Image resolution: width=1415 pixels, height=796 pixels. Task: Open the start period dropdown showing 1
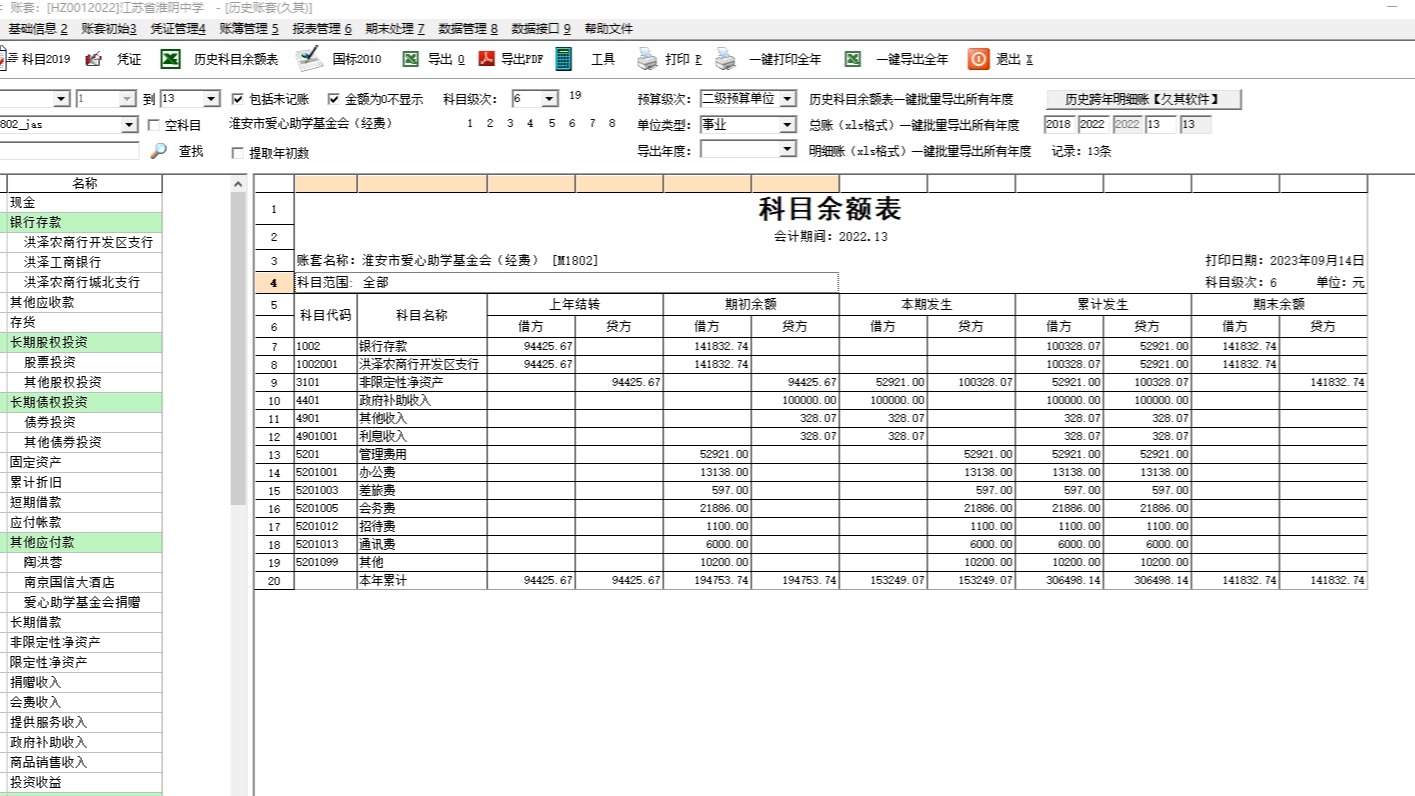pos(127,99)
